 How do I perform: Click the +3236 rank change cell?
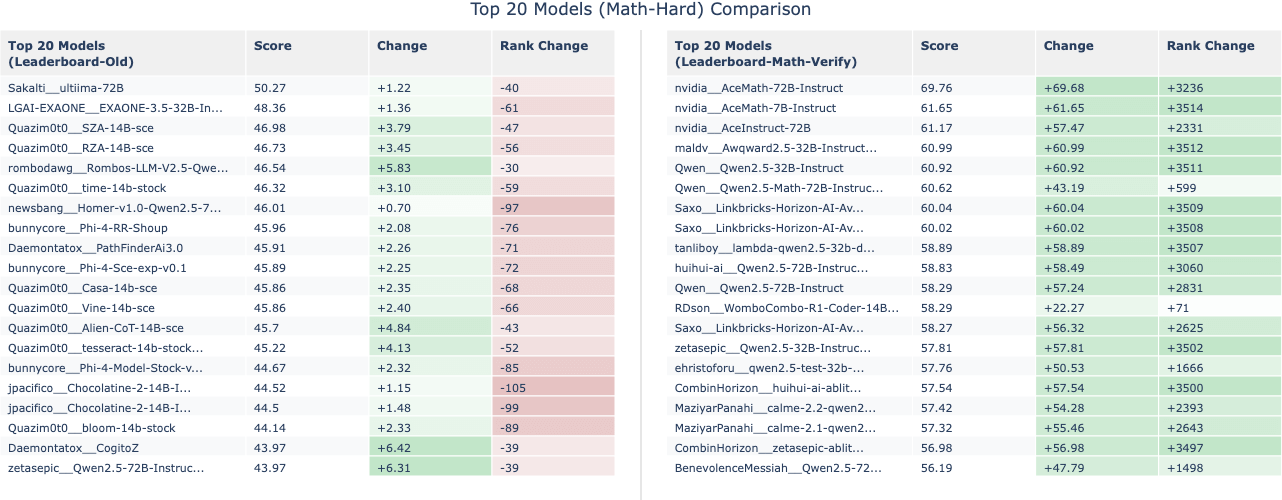(x=1187, y=88)
